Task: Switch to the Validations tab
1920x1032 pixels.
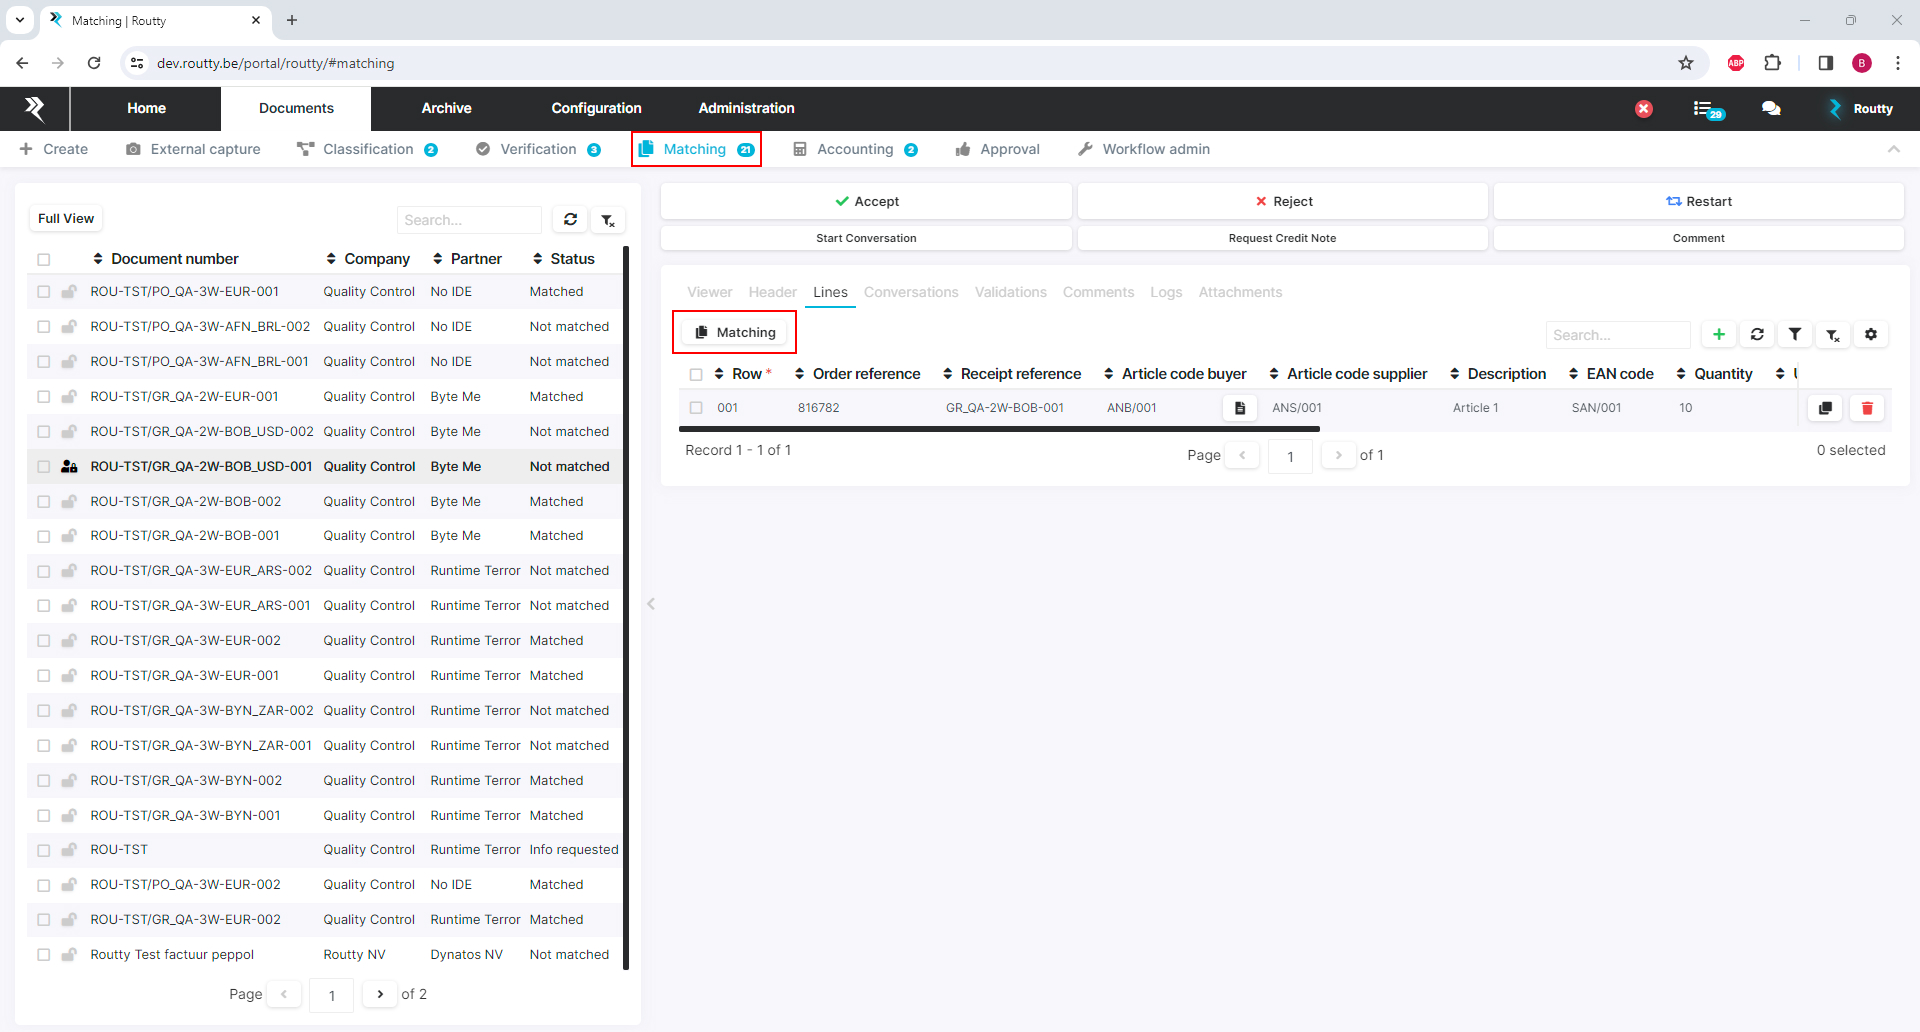Action: (1010, 292)
